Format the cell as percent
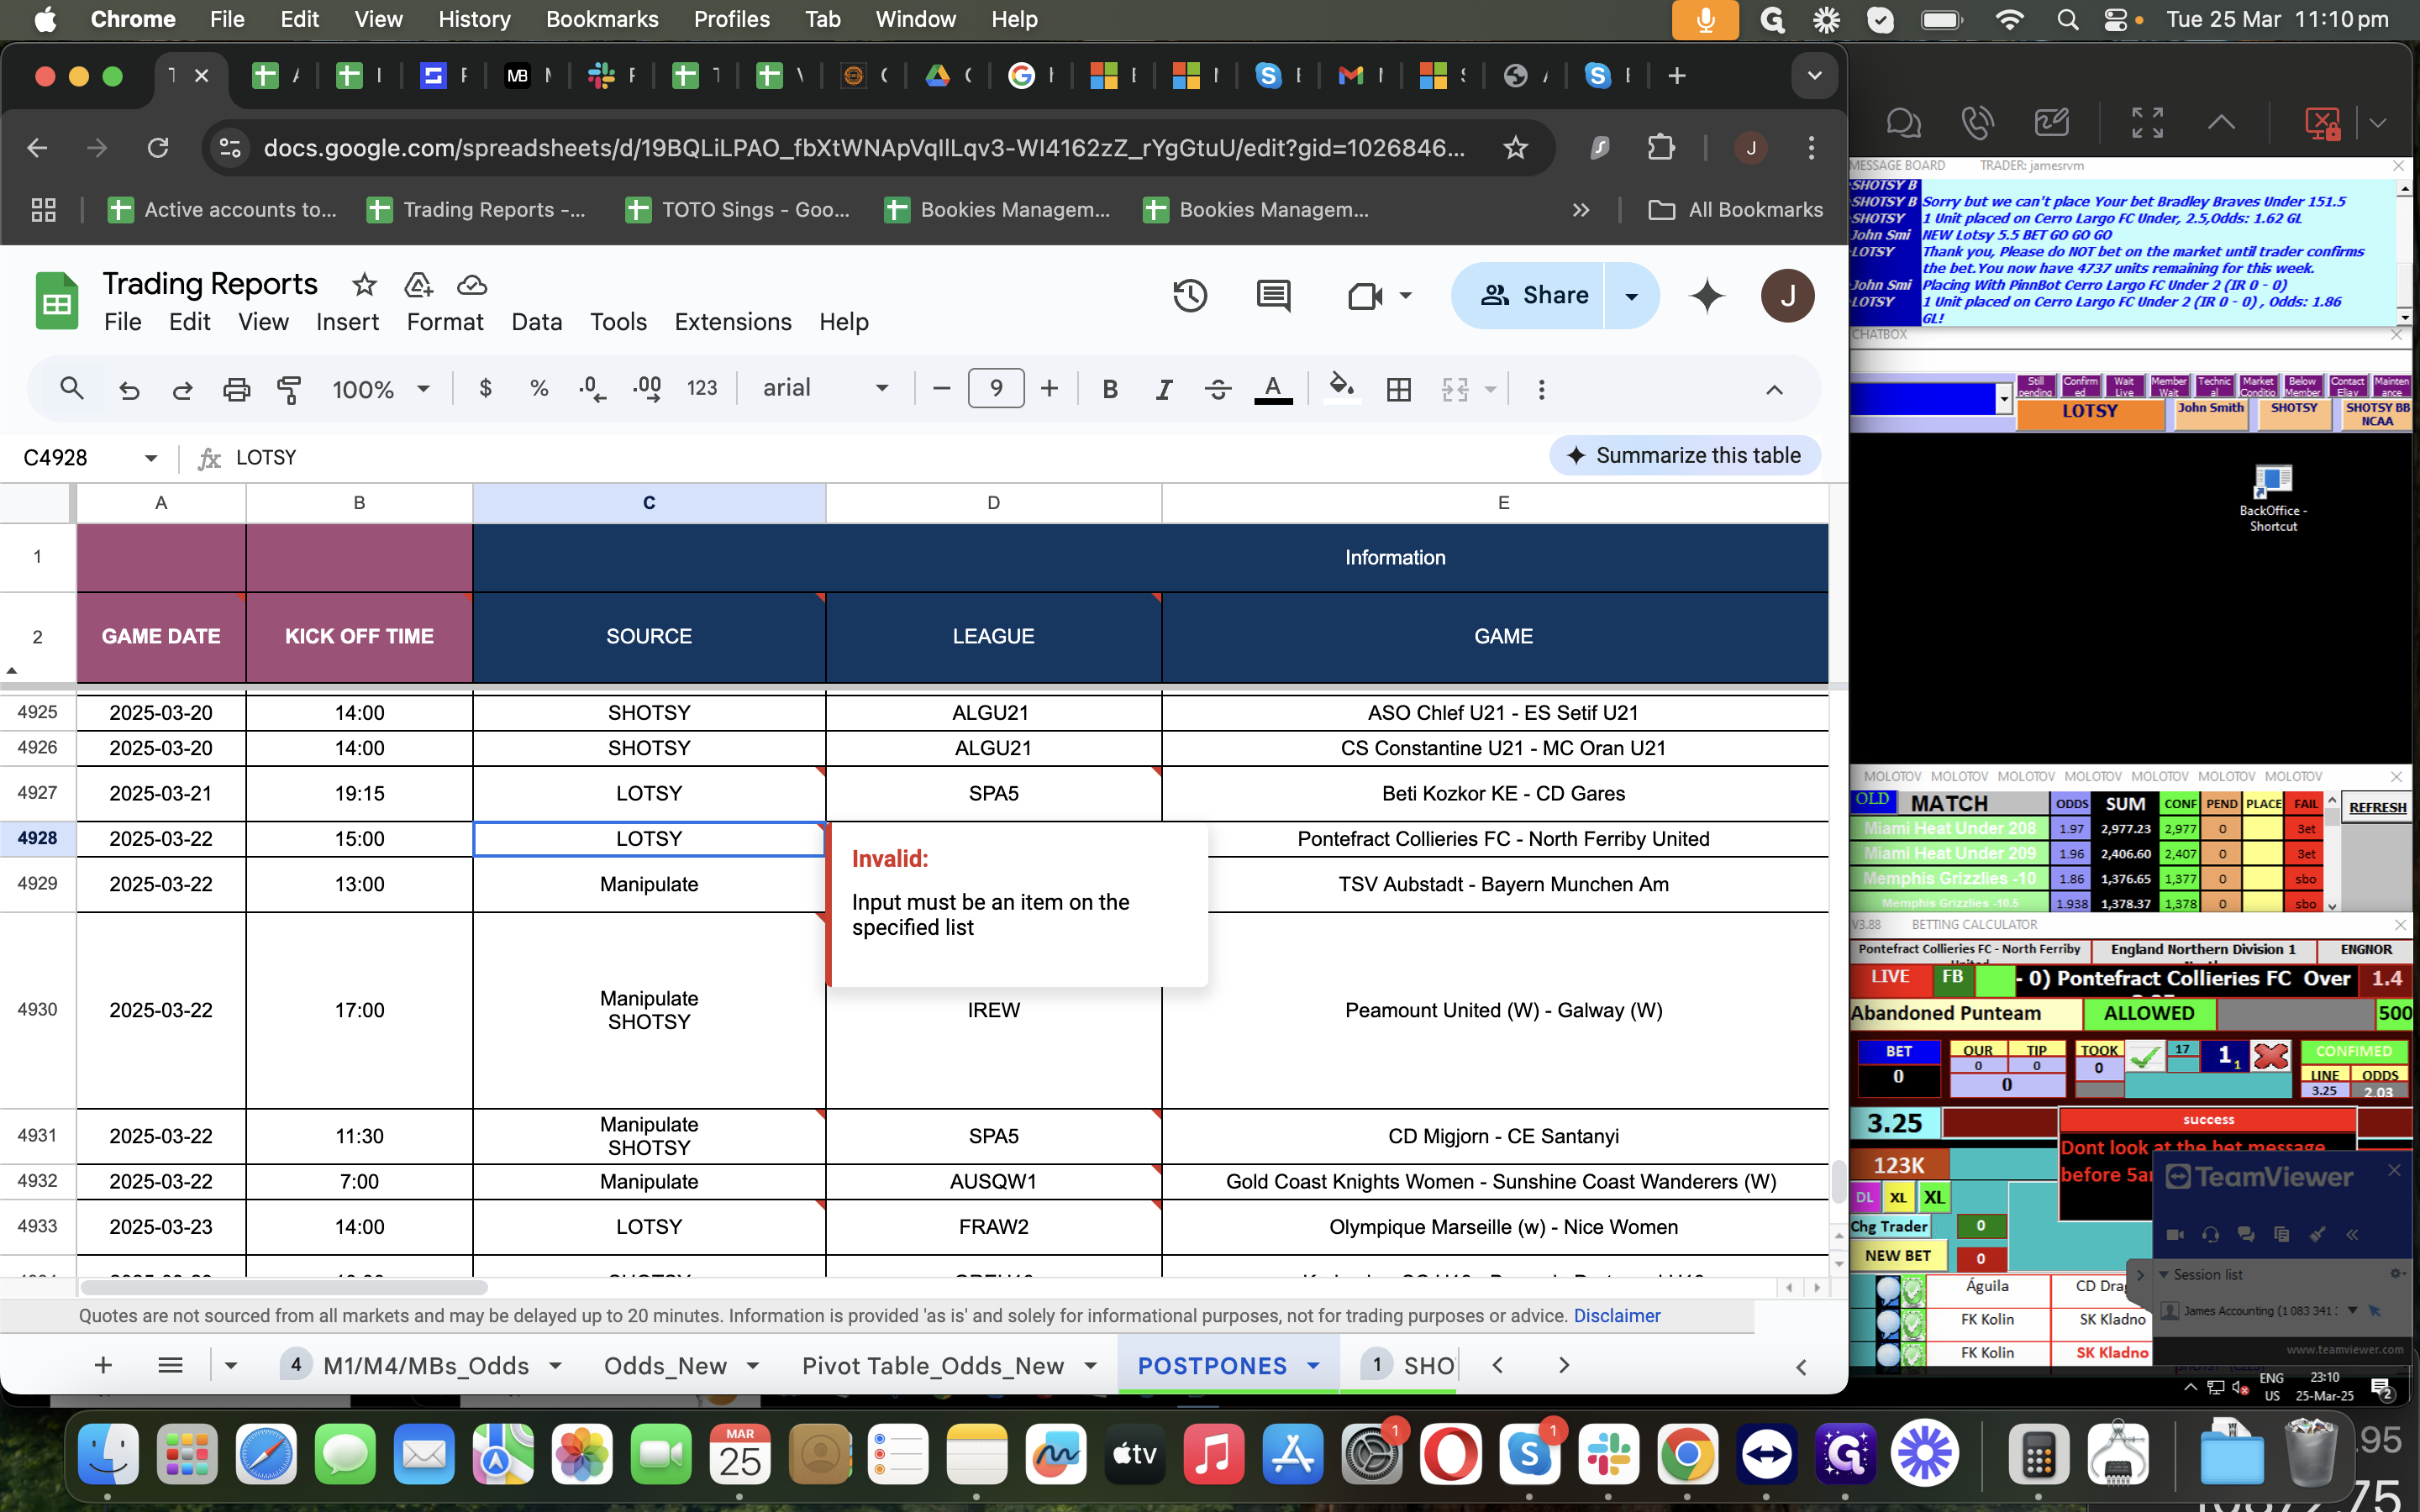 click(x=539, y=388)
